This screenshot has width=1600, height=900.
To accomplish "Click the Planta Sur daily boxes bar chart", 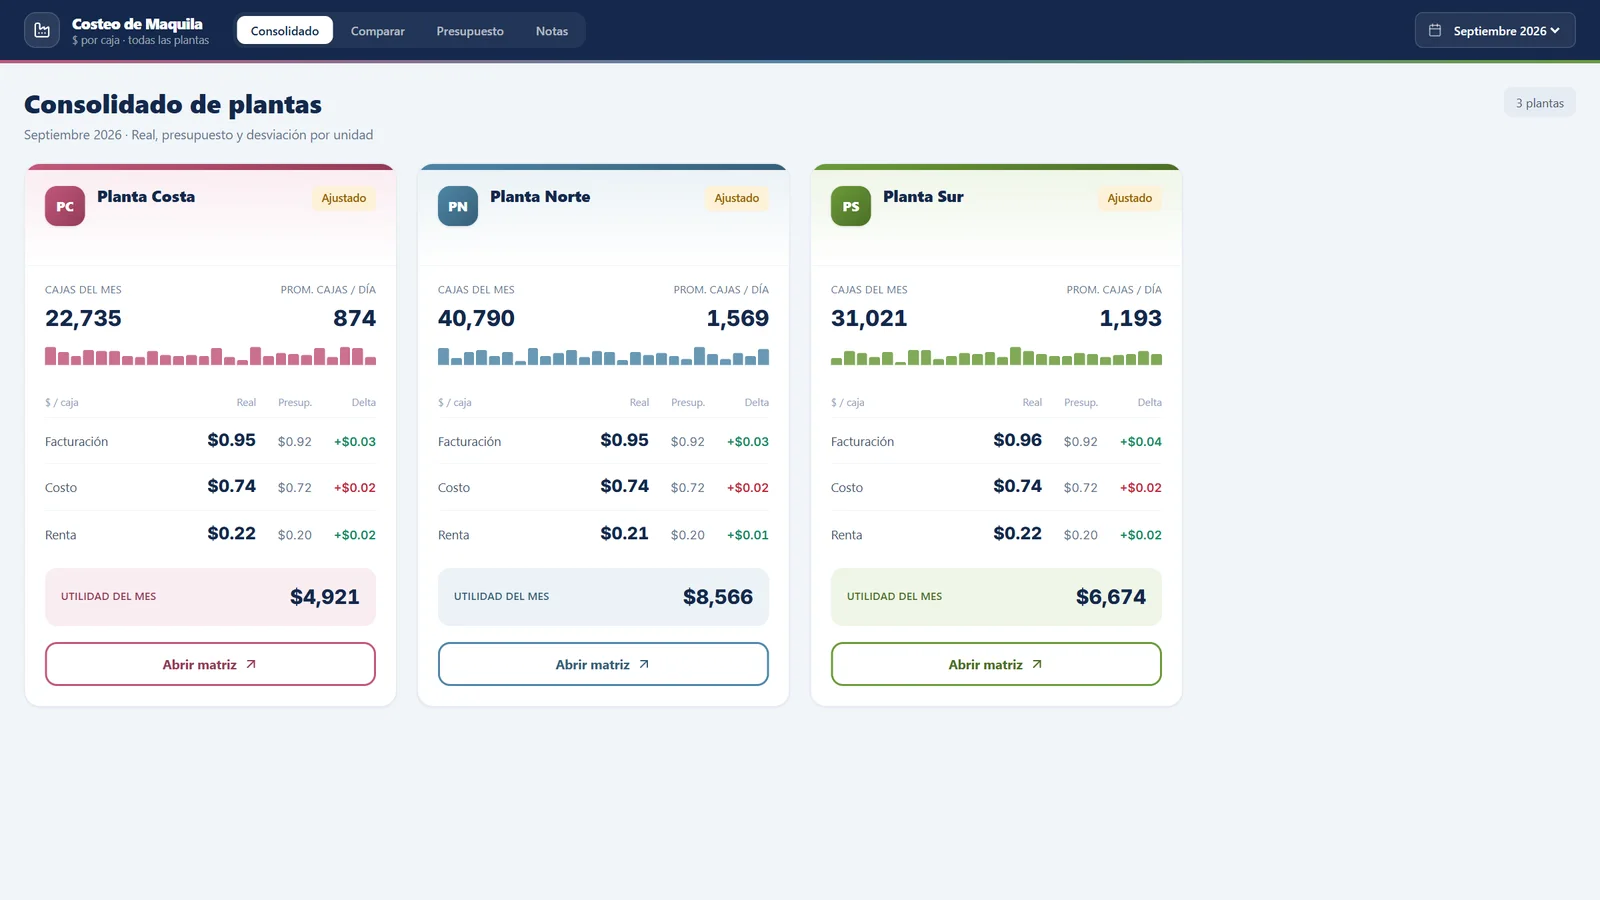I will 996,356.
